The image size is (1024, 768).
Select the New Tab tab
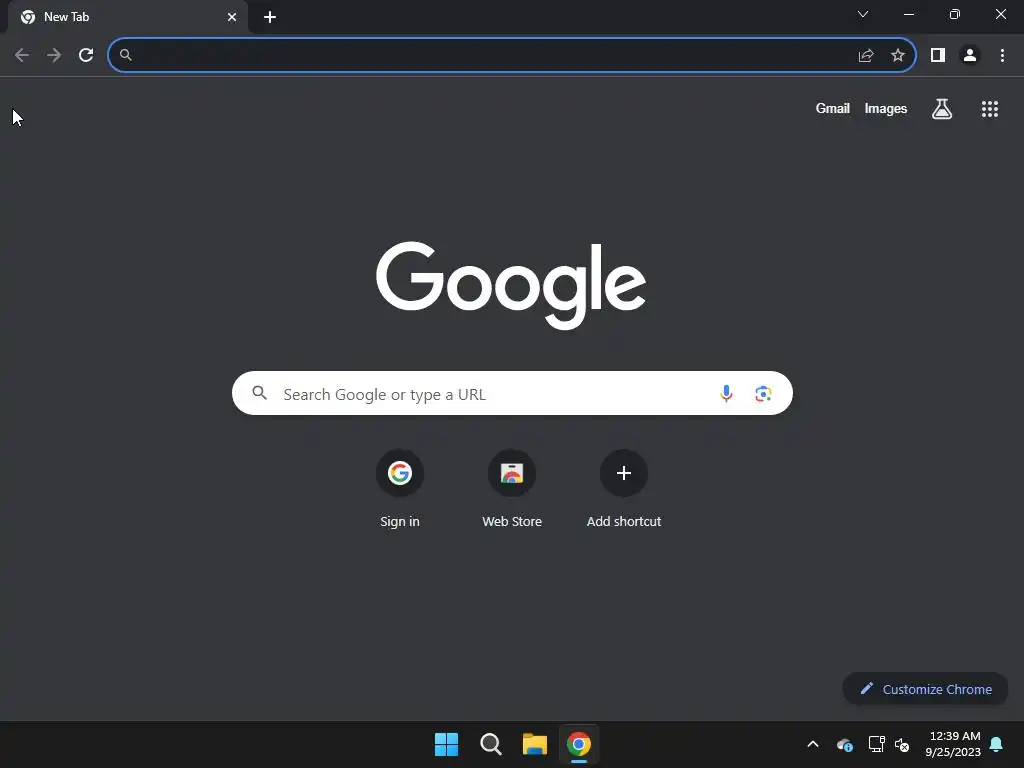[128, 17]
